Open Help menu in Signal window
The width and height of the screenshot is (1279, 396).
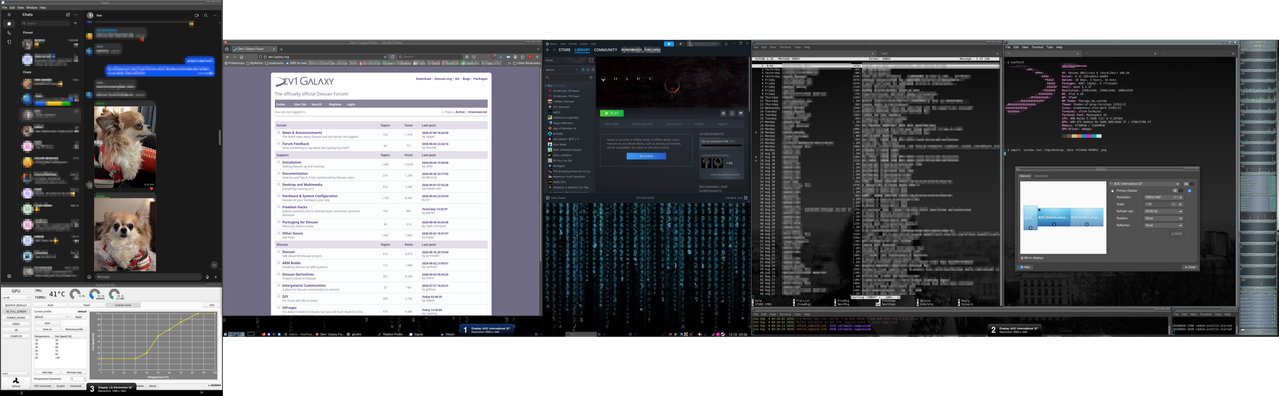tap(43, 7)
